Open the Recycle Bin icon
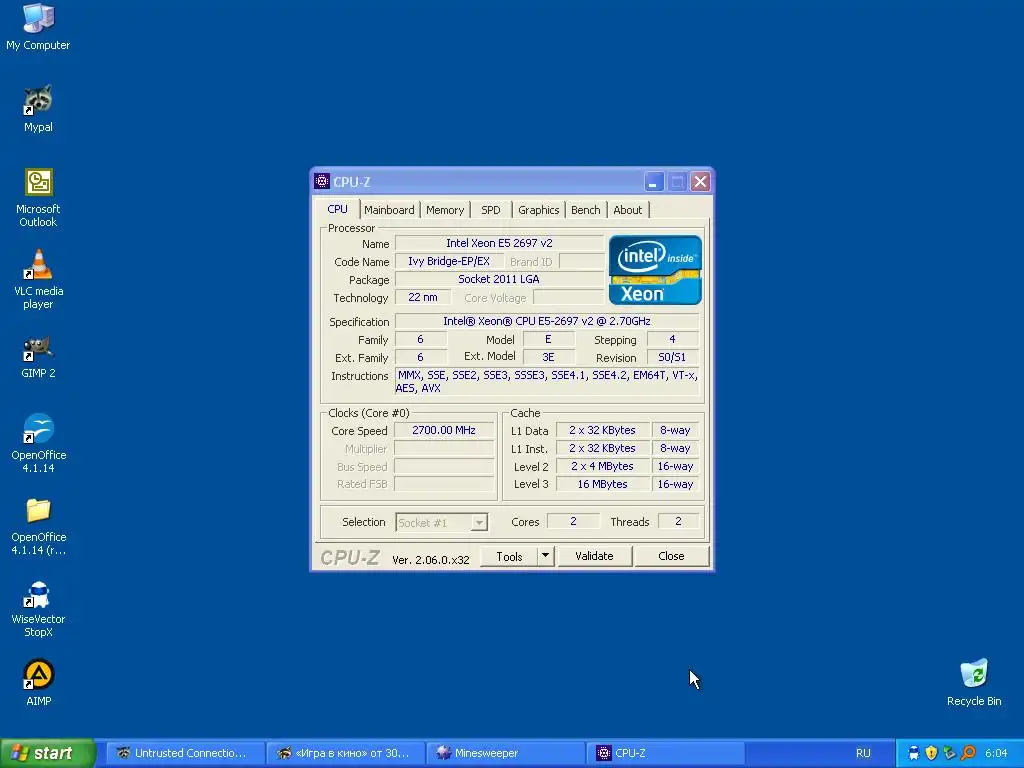This screenshot has width=1024, height=768. coord(974,682)
